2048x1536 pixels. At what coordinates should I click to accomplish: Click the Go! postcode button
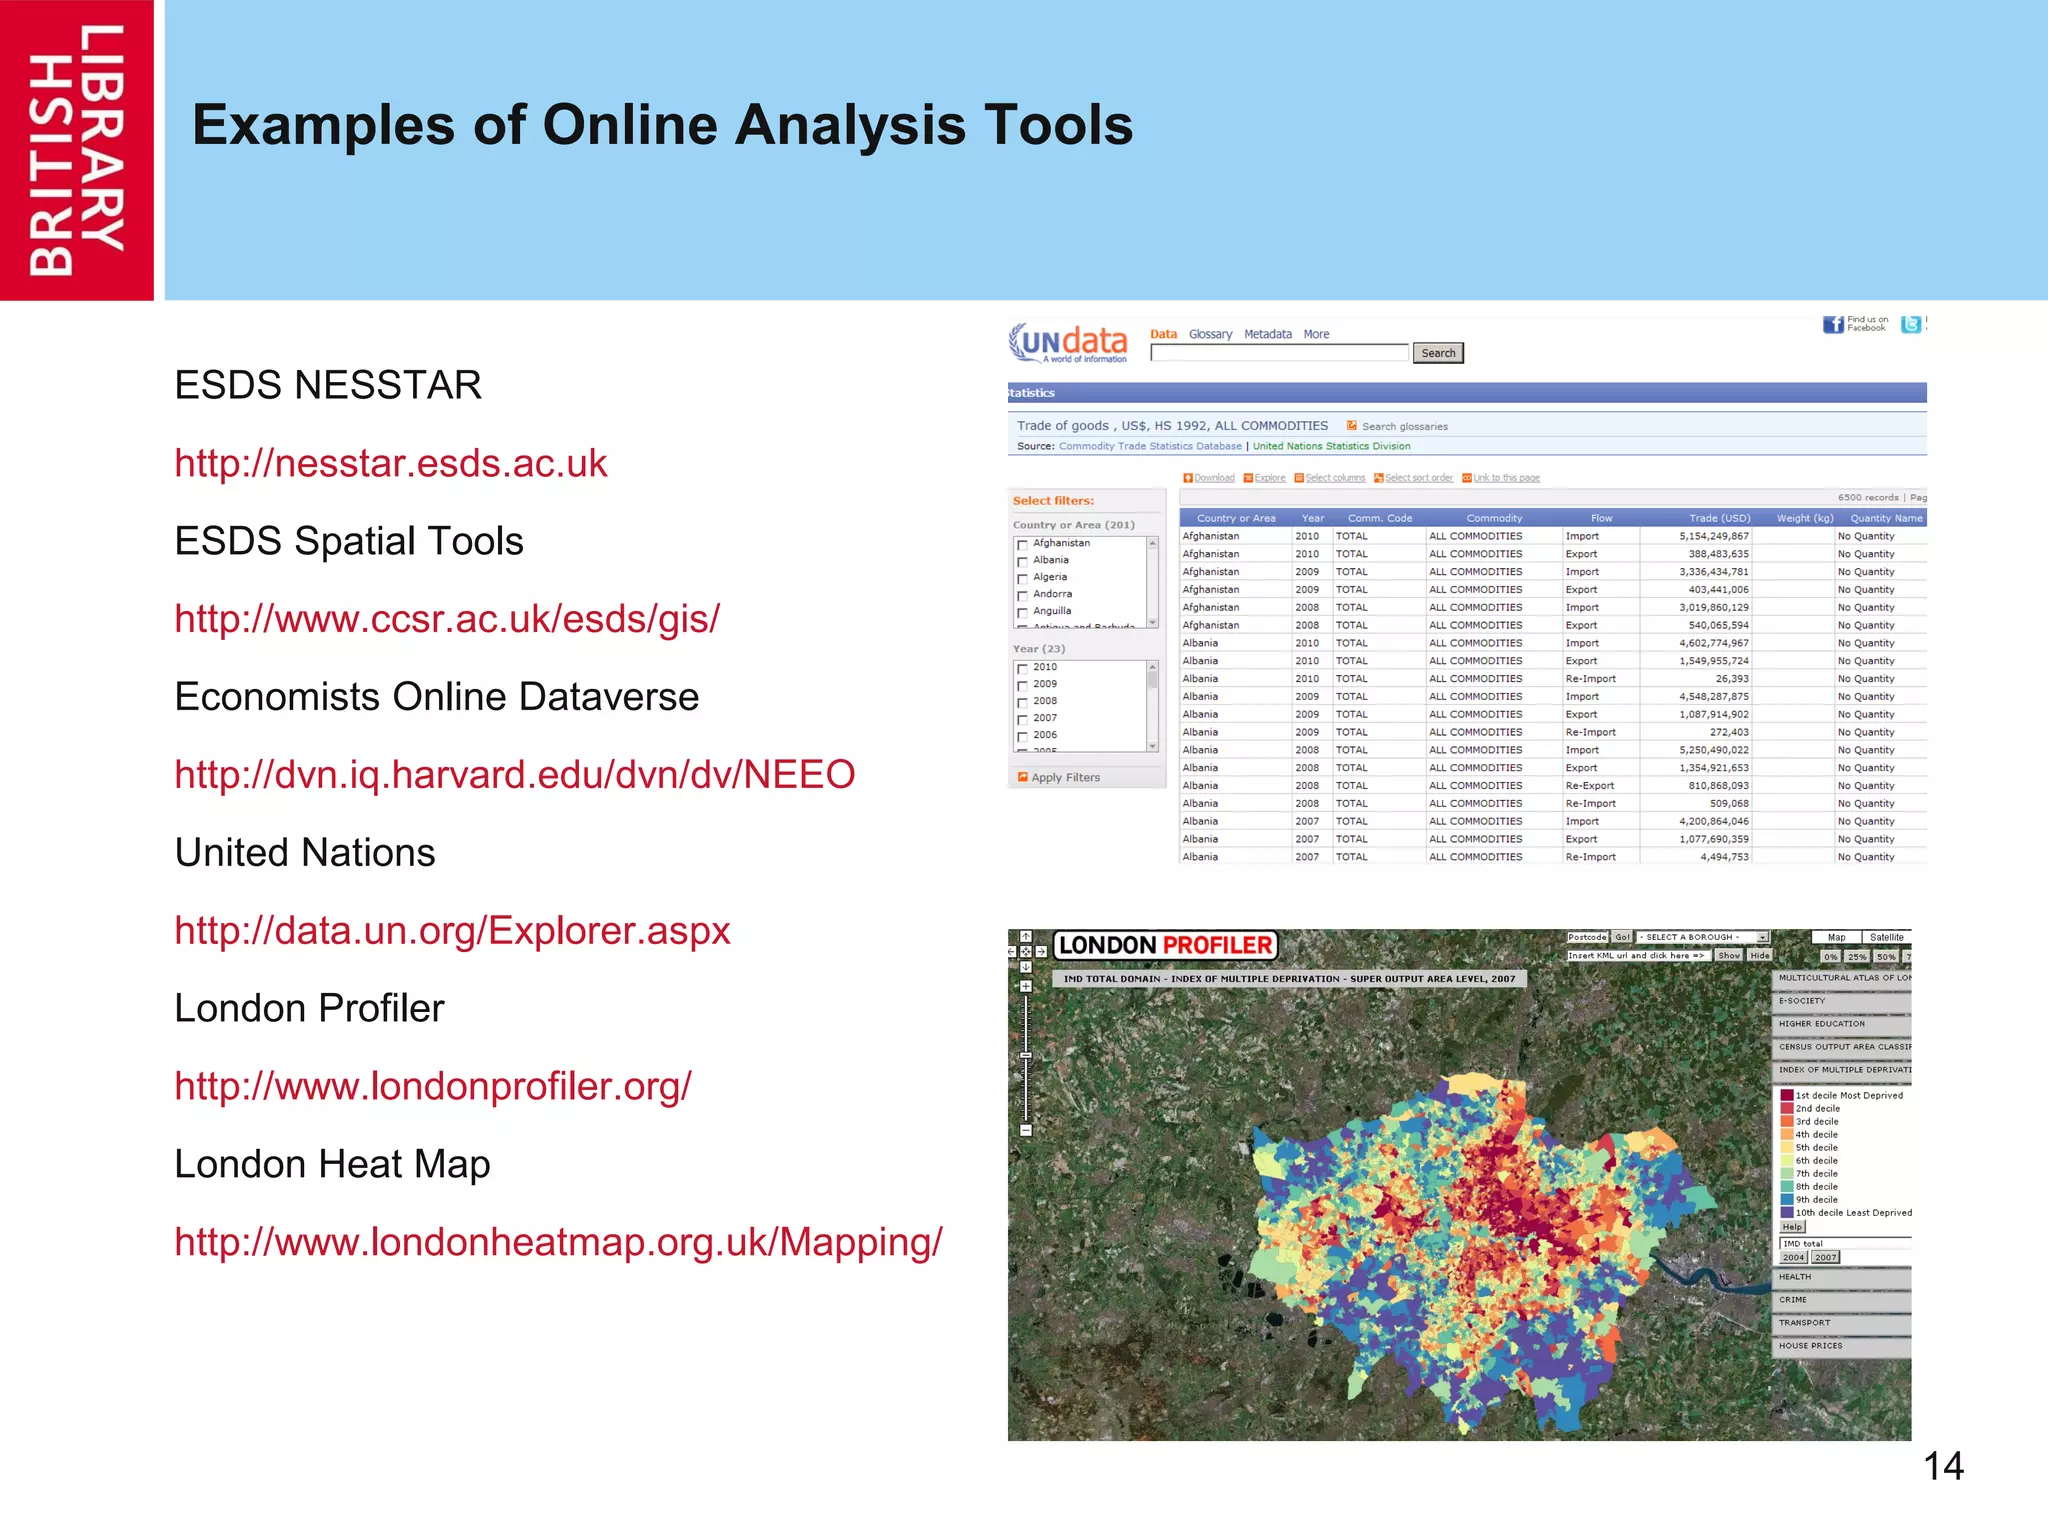(x=1622, y=938)
